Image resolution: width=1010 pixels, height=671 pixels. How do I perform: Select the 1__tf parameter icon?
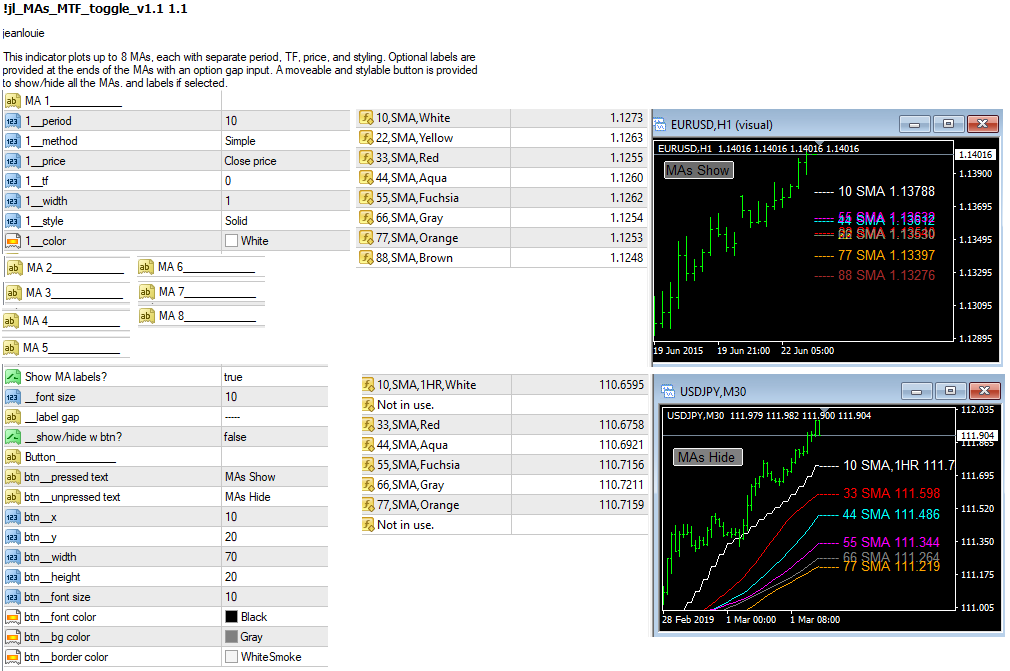(12, 181)
